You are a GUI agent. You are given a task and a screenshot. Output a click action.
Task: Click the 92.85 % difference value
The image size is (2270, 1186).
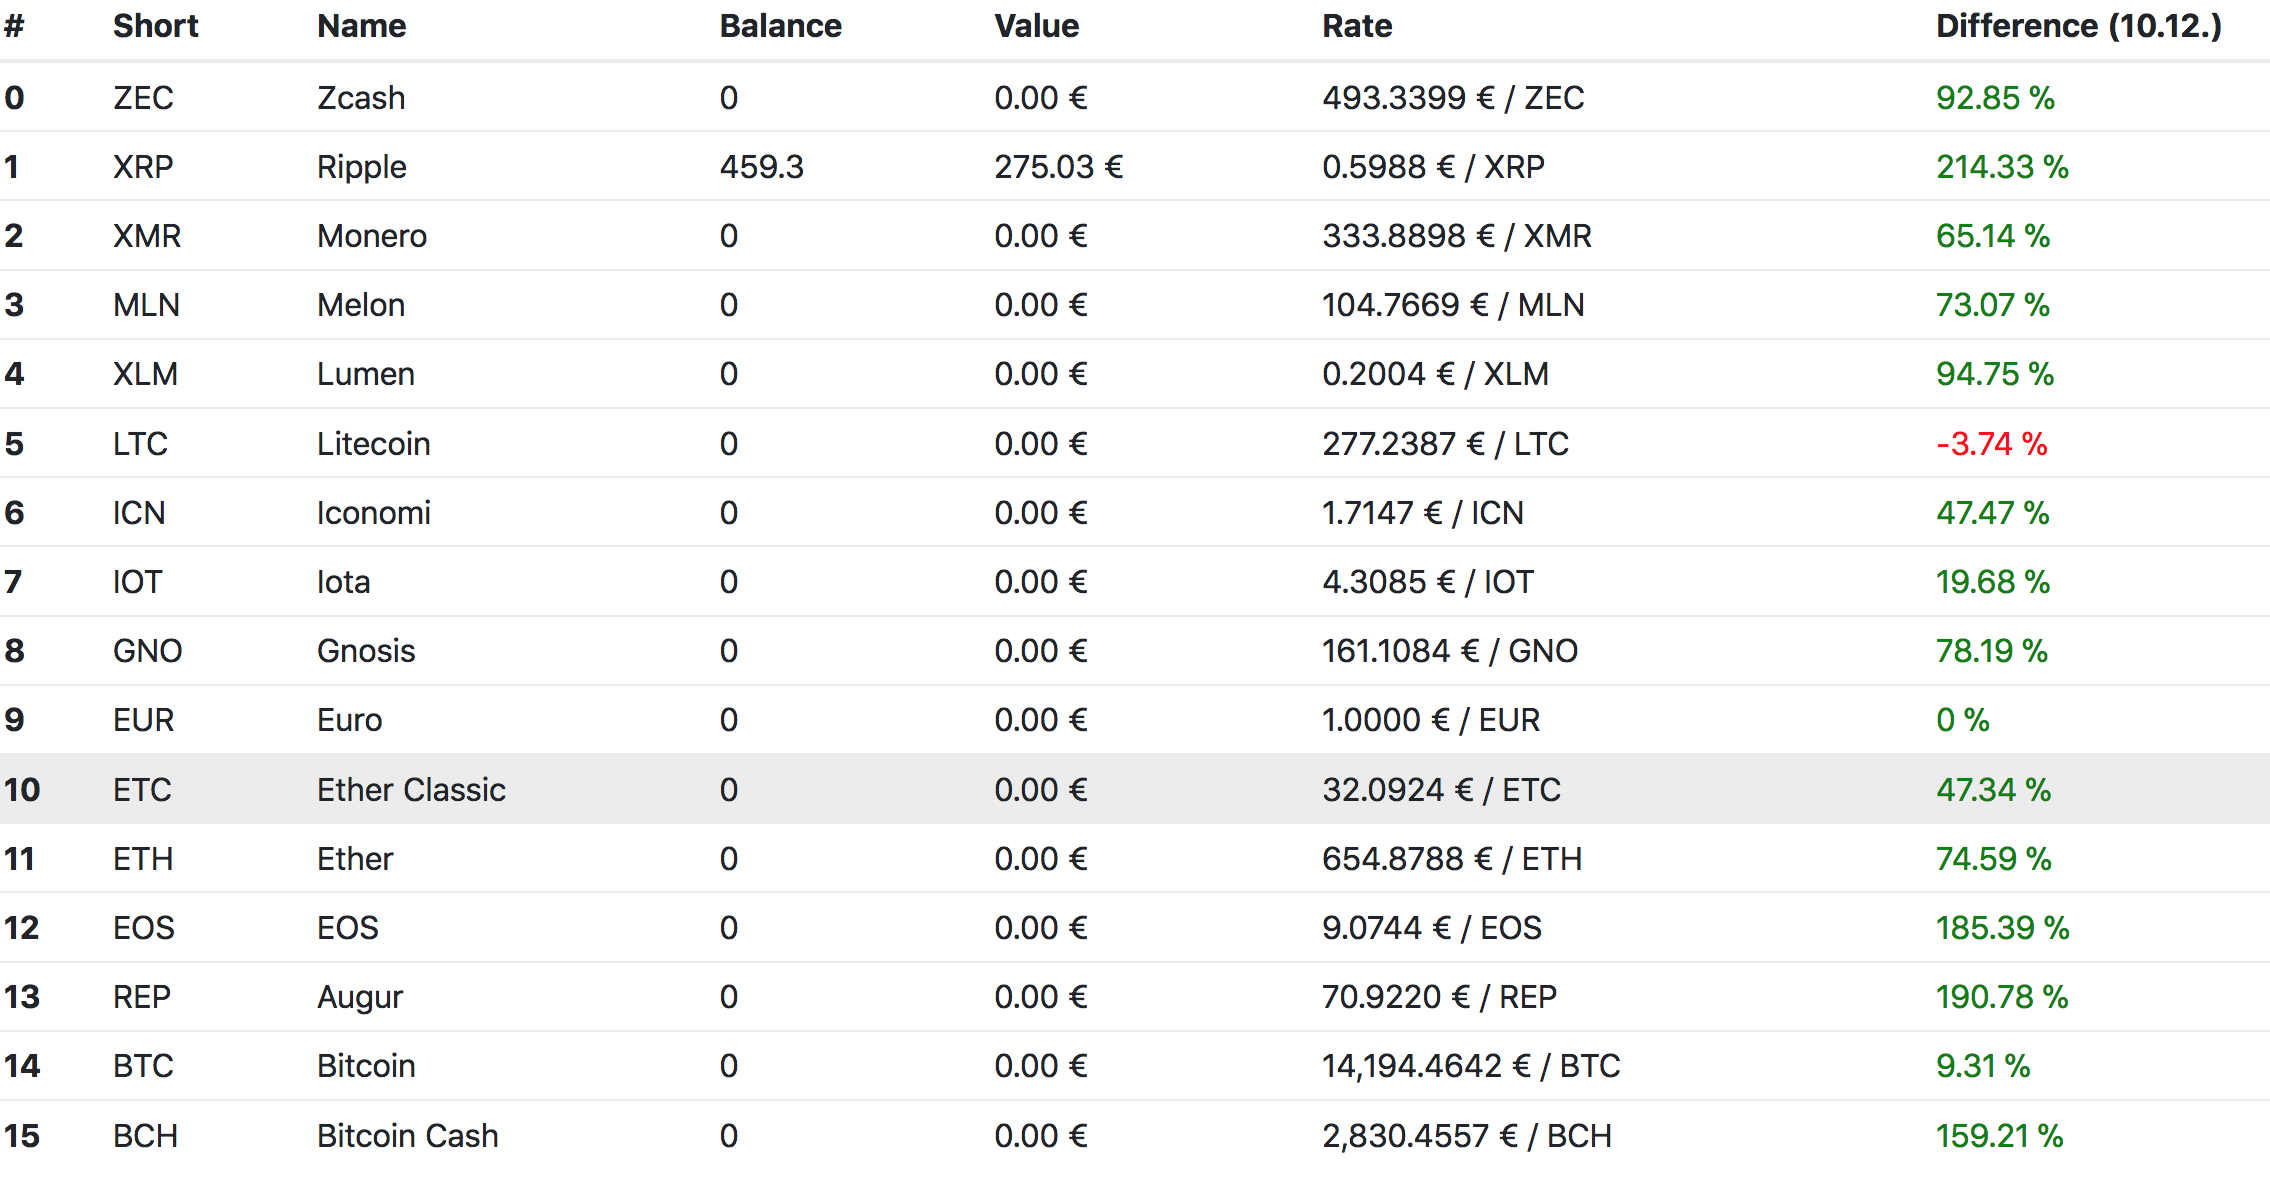click(1995, 98)
